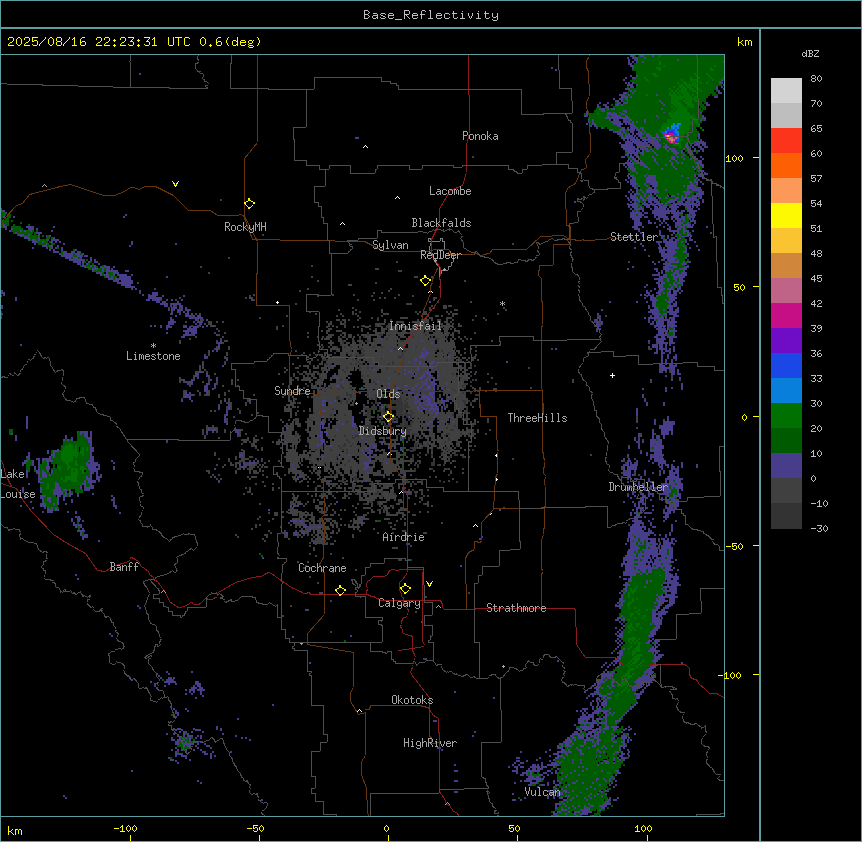Click the Lake Louise label
Image resolution: width=862 pixels, height=842 pixels.
(18, 484)
